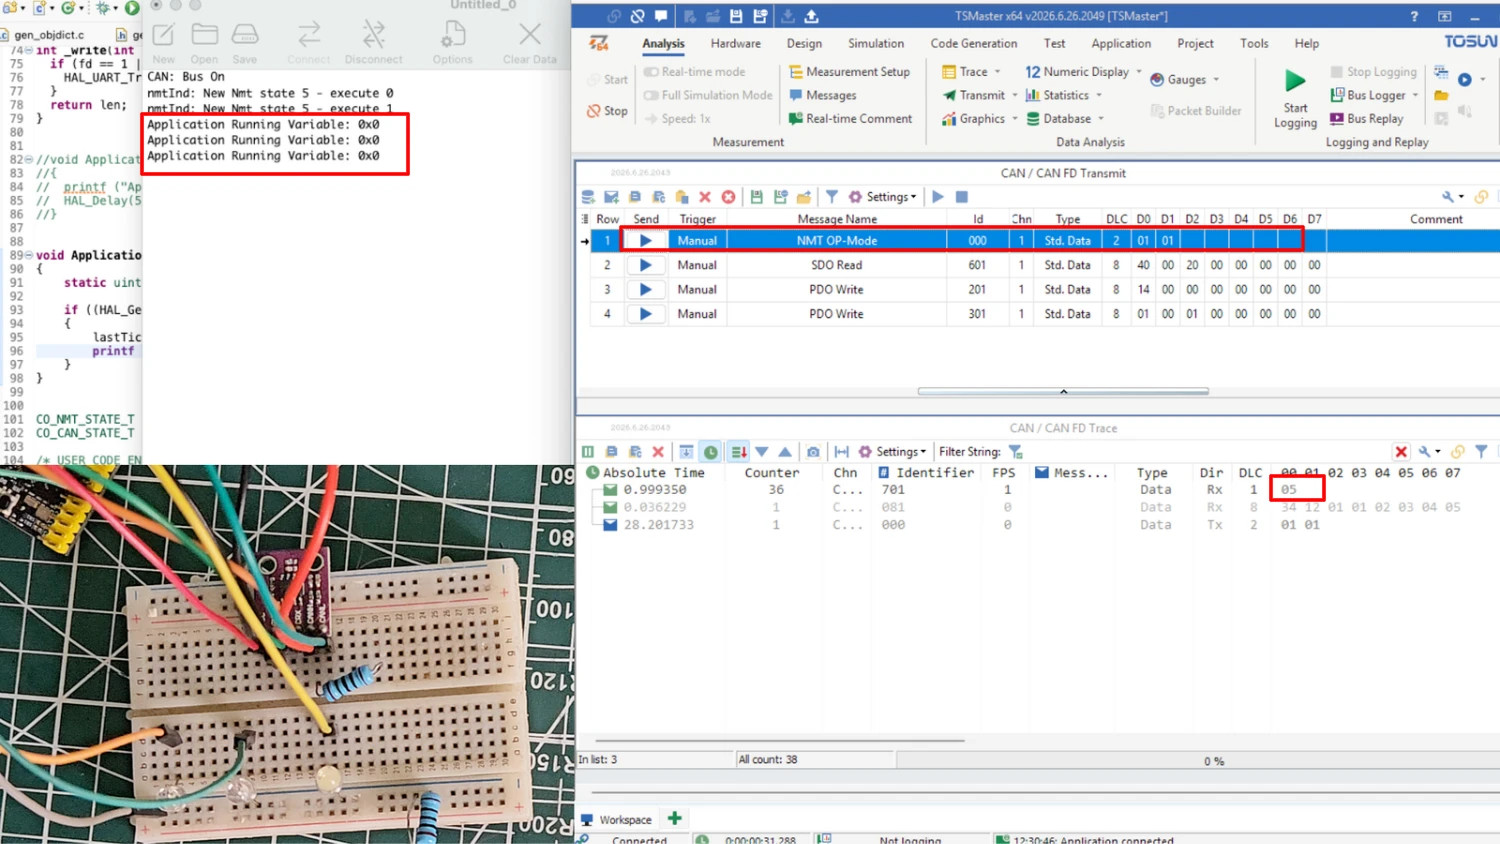Viewport: 1500px width, 844px height.
Task: Send the SDO Read message
Action: pyautogui.click(x=646, y=265)
